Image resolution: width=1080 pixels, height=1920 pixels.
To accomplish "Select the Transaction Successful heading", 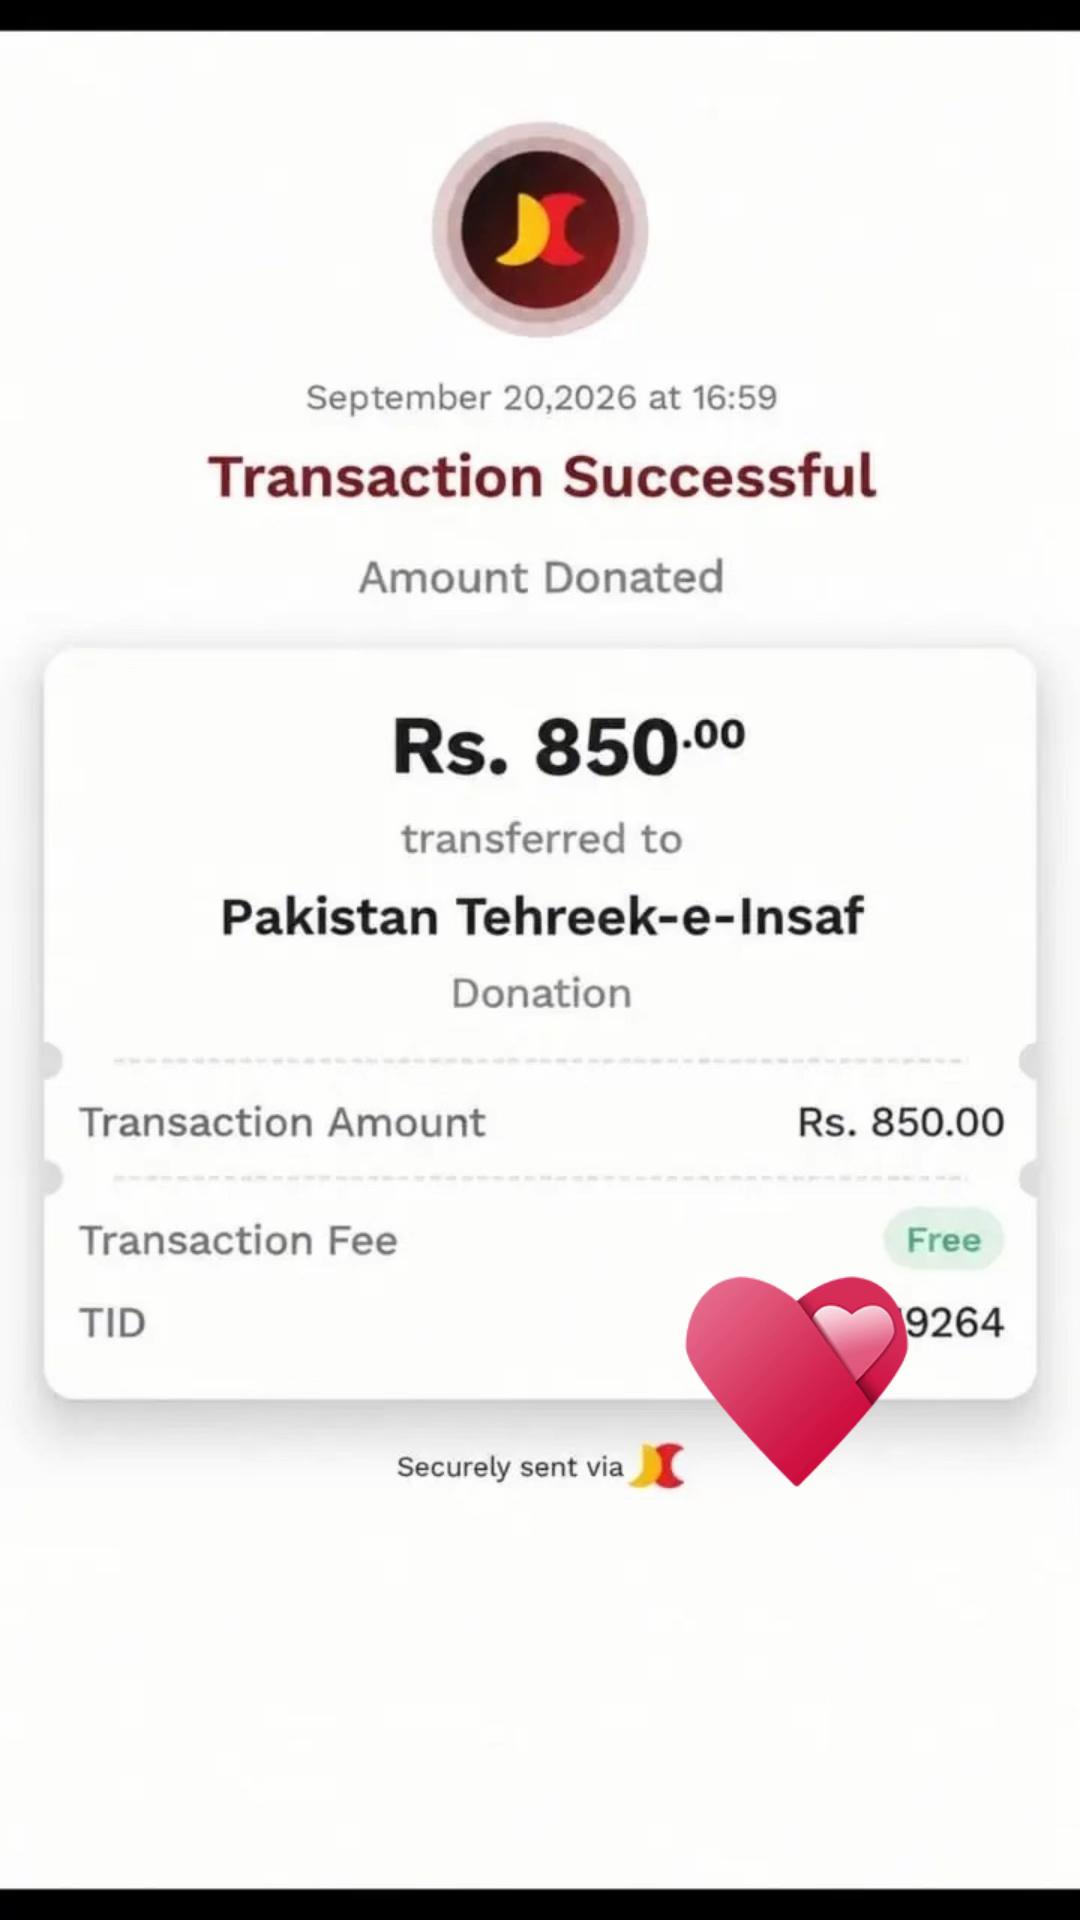I will (x=541, y=476).
